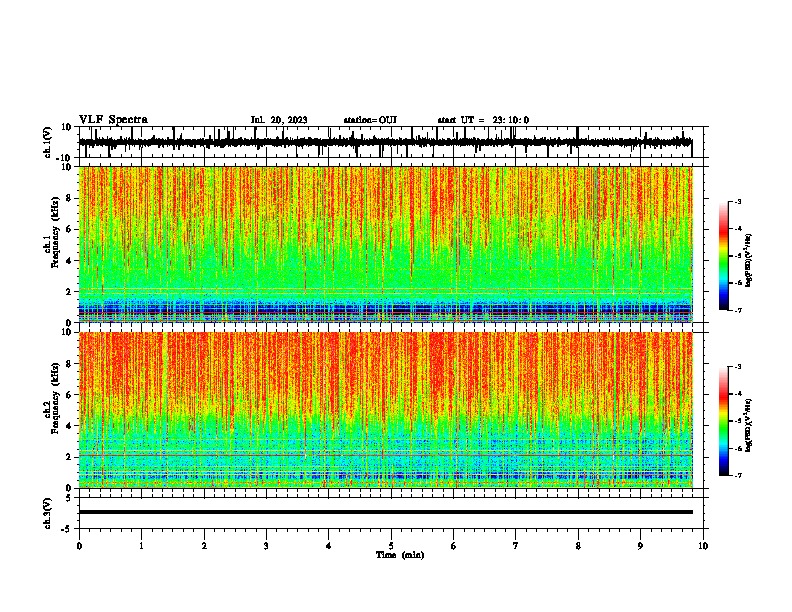
Task: Click the "6" kHz tick of ch.2 spectrogram
Action: click(x=69, y=394)
